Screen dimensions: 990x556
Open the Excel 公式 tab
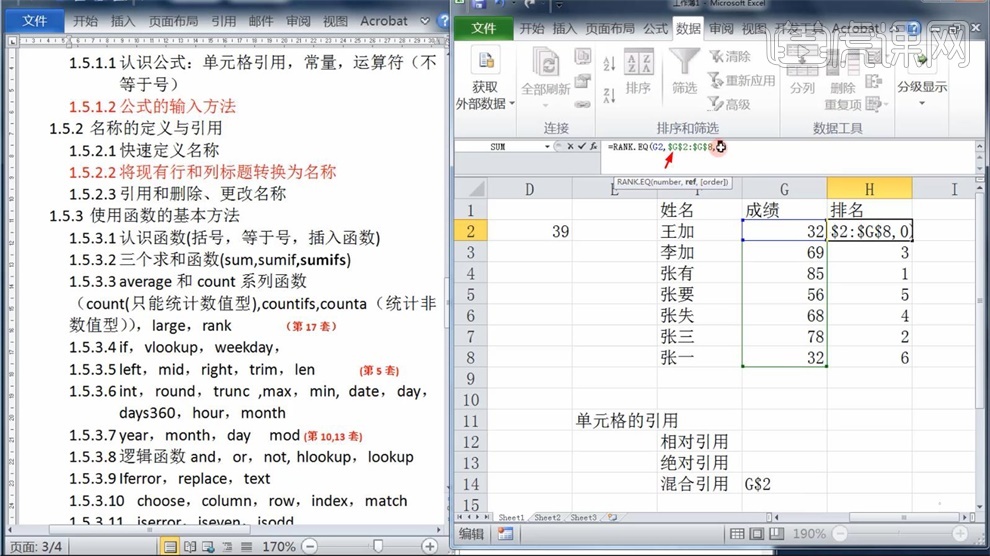[655, 28]
